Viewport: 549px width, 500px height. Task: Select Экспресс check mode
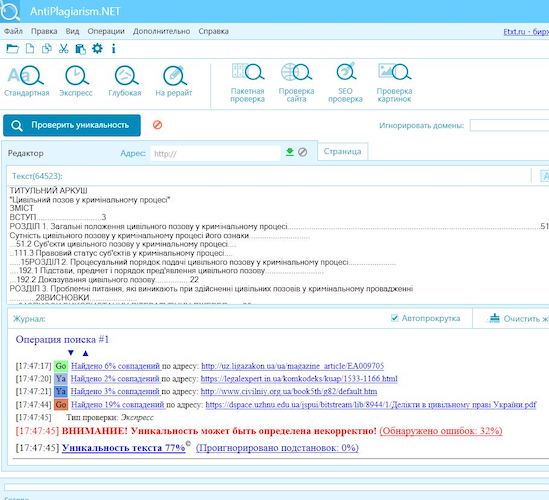pos(76,81)
